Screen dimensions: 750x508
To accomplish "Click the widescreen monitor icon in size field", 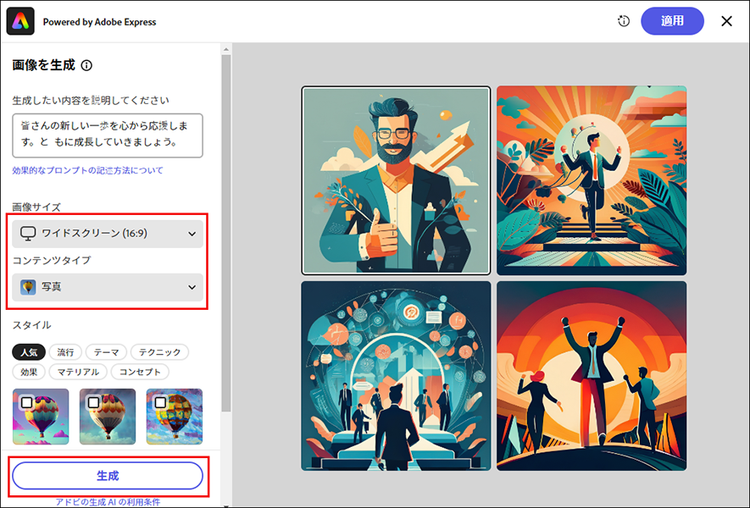I will (x=28, y=233).
